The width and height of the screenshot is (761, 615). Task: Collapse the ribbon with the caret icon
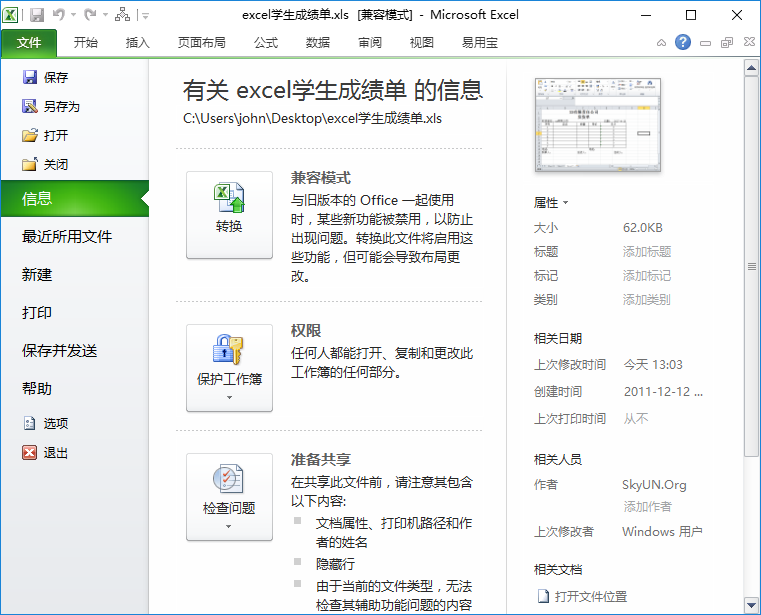coord(661,43)
